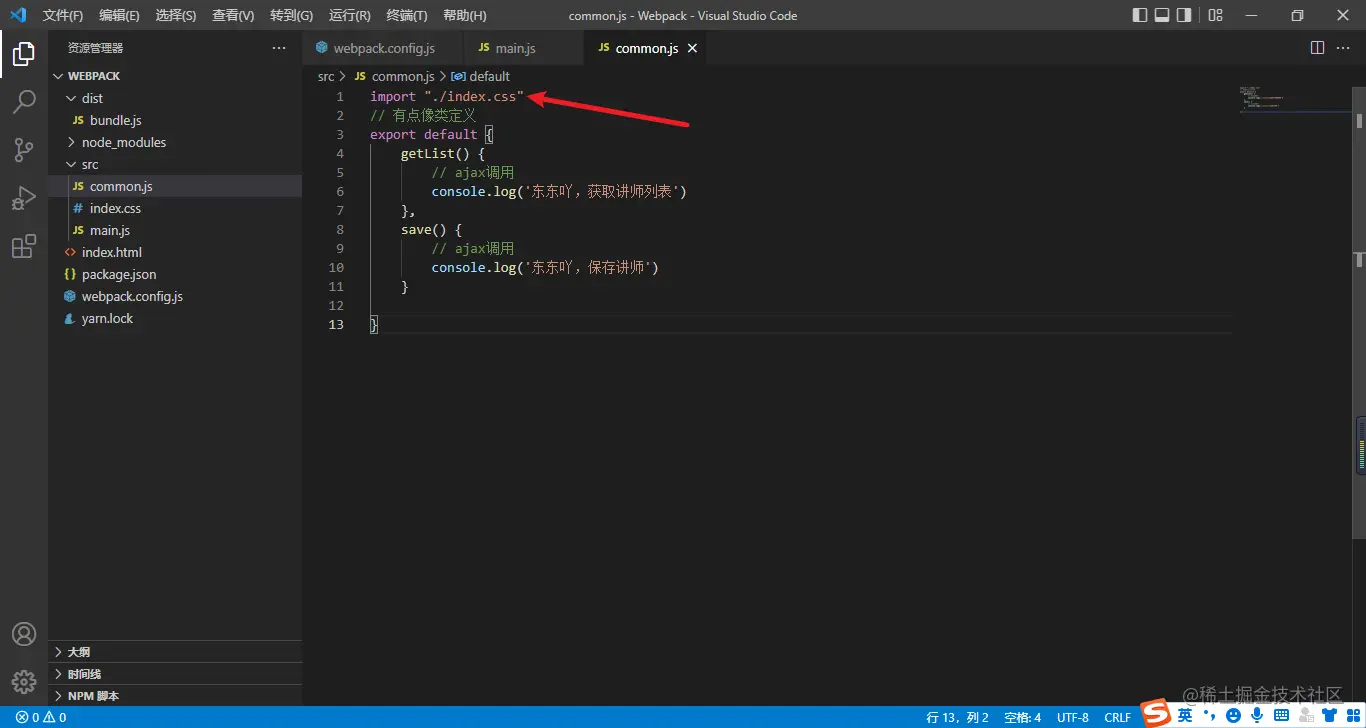Open bundle.js in the file tree
The height and width of the screenshot is (728, 1366).
(175, 120)
